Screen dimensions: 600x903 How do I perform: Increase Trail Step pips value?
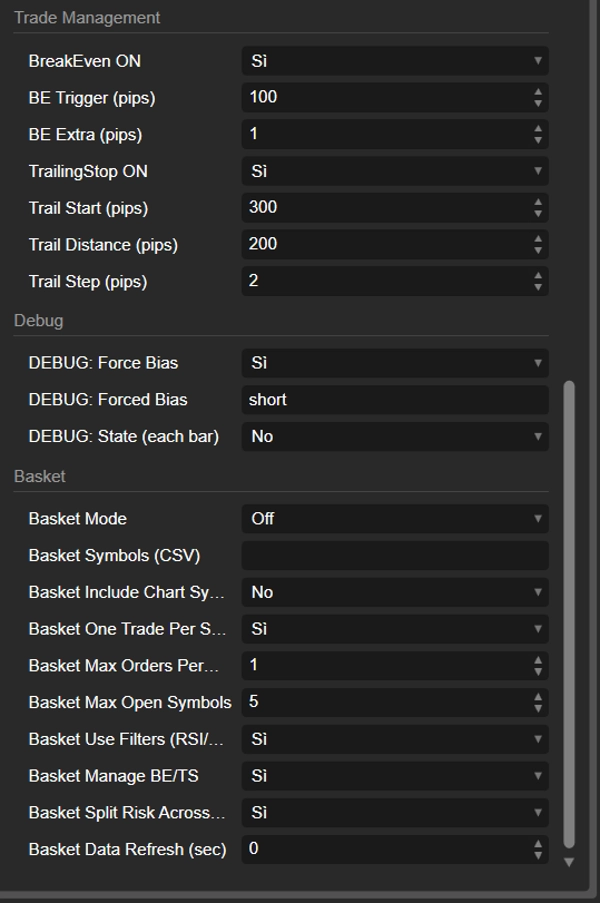pos(538,275)
